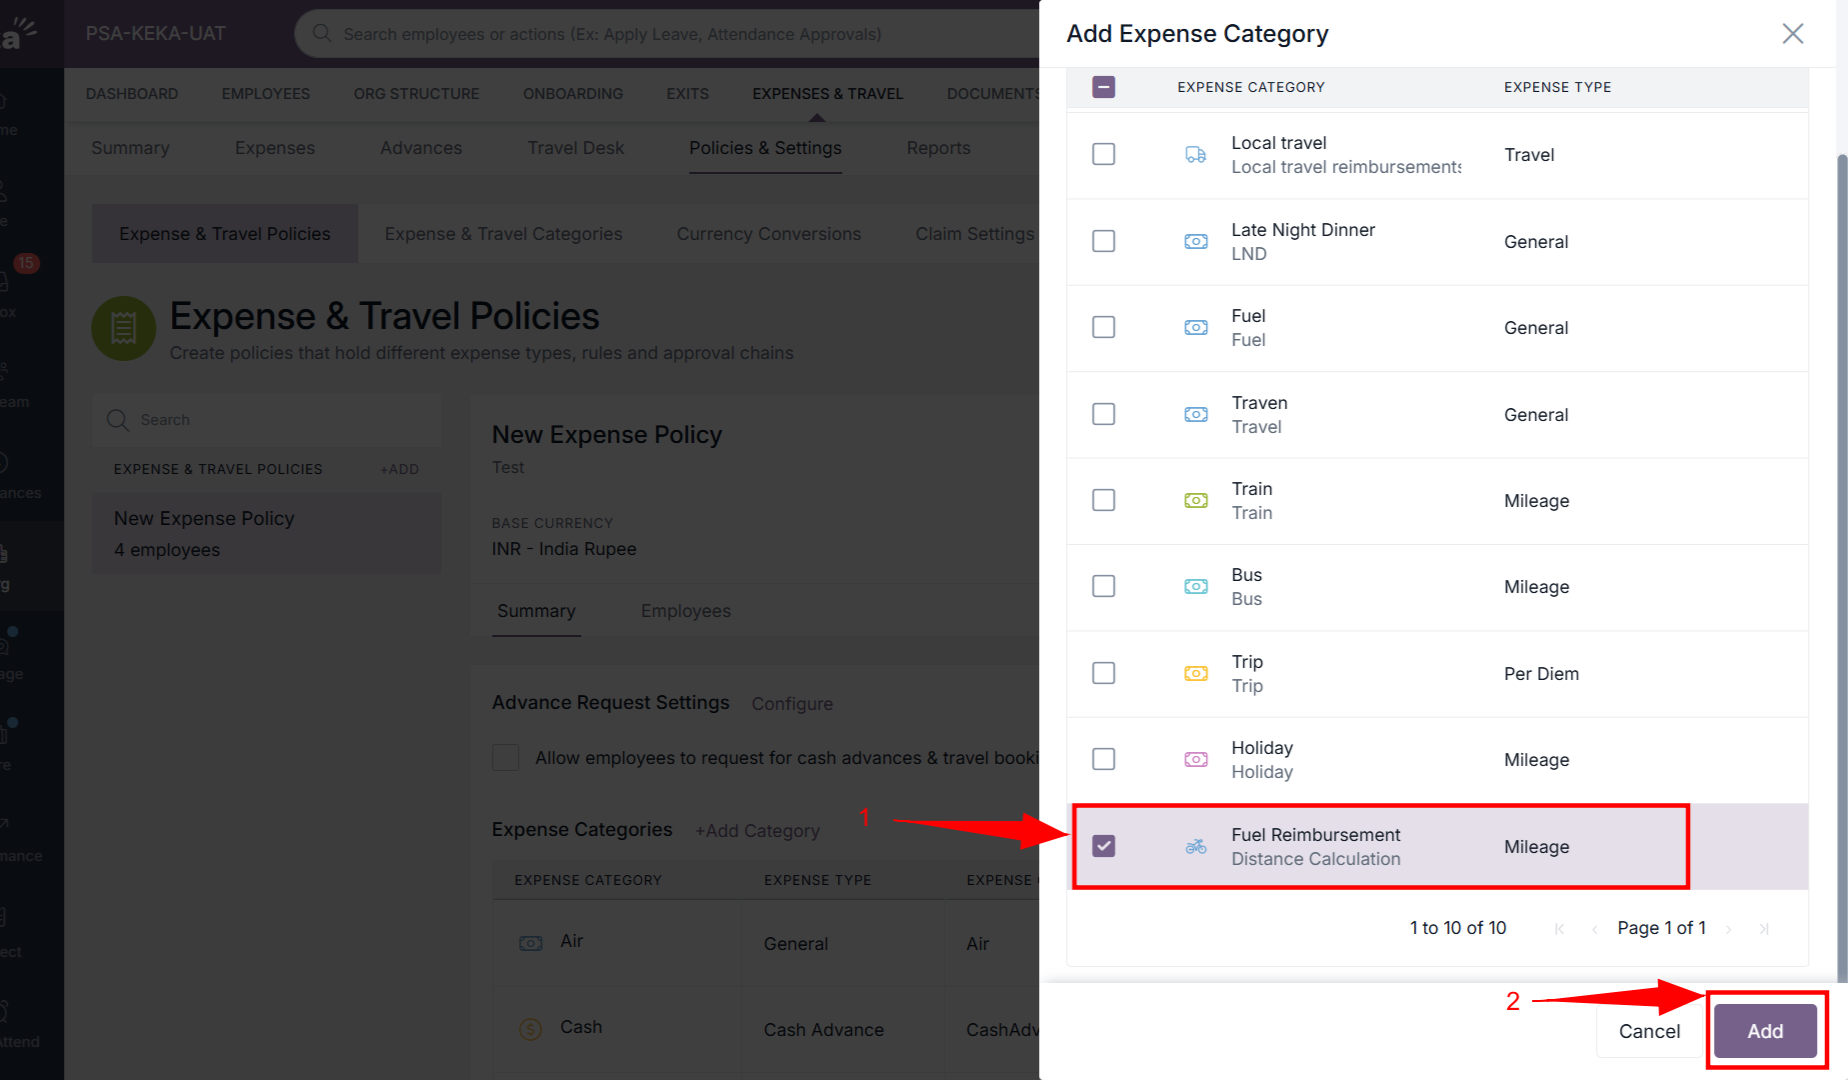This screenshot has height=1080, width=1848.
Task: Check the Late Night Dinner checkbox
Action: coord(1103,241)
